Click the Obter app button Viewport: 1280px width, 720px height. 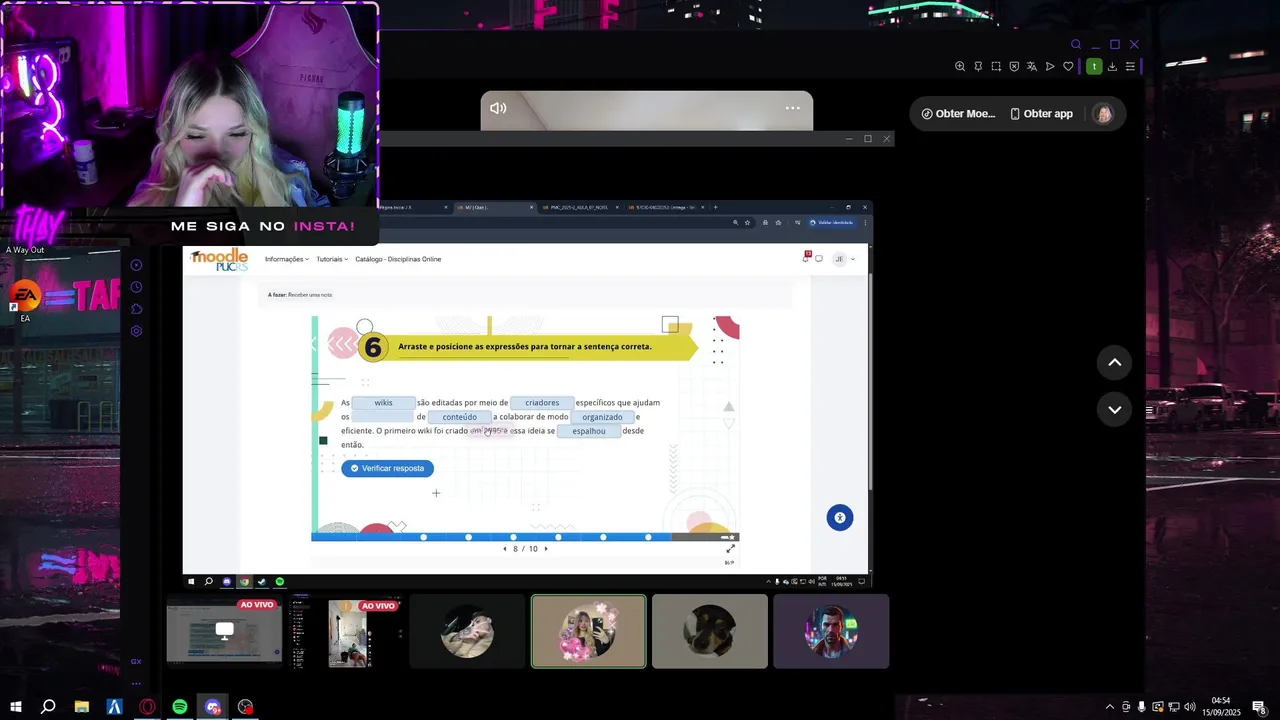(1041, 114)
